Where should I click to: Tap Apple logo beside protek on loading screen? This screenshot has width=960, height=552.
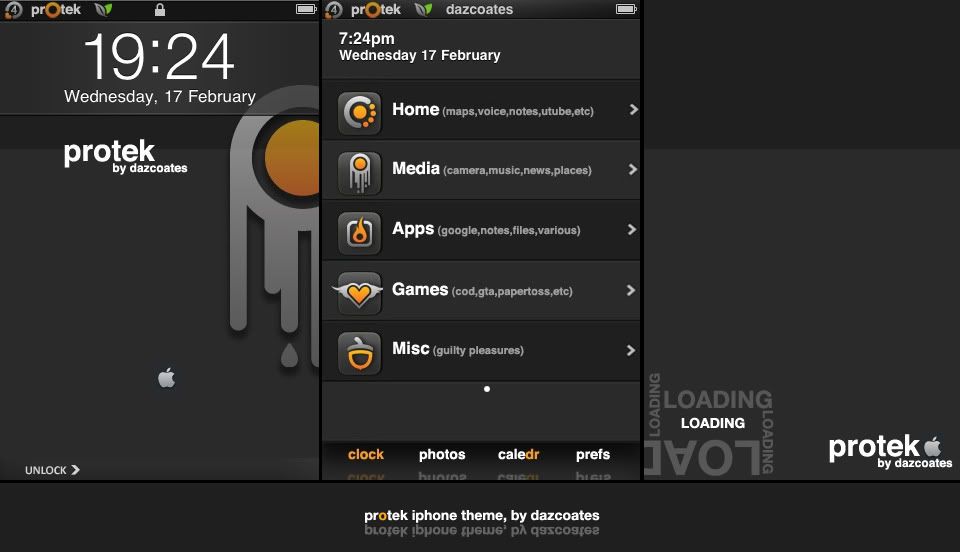[x=932, y=446]
